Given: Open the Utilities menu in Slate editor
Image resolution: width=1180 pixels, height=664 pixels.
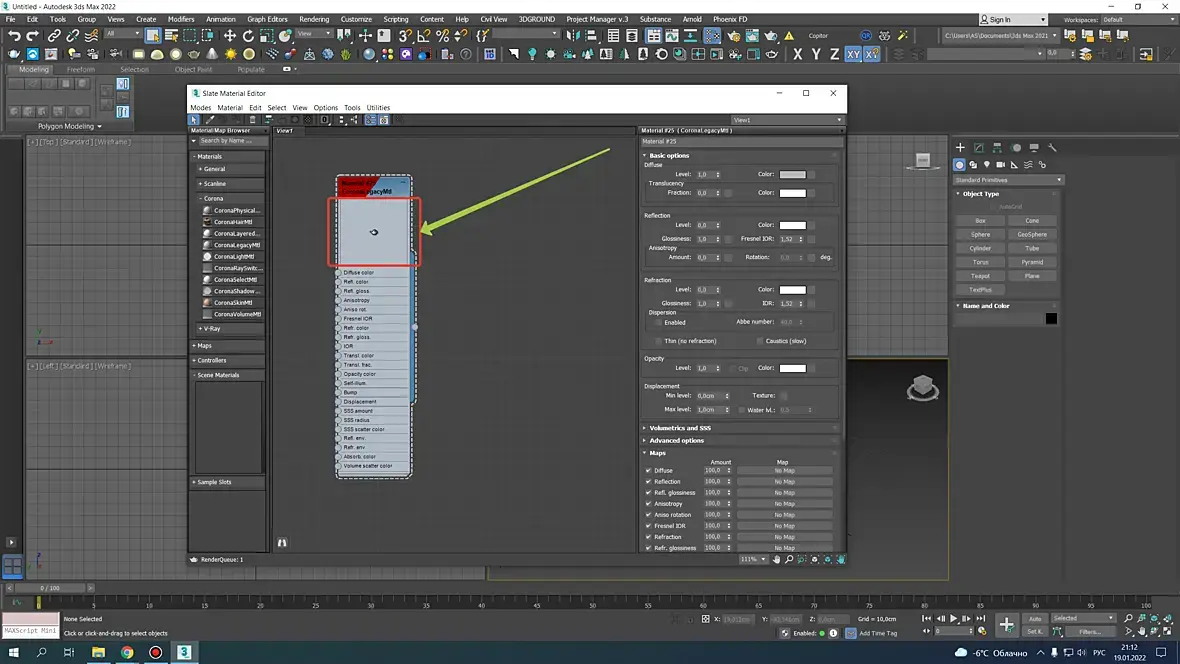Looking at the screenshot, I should [x=378, y=108].
